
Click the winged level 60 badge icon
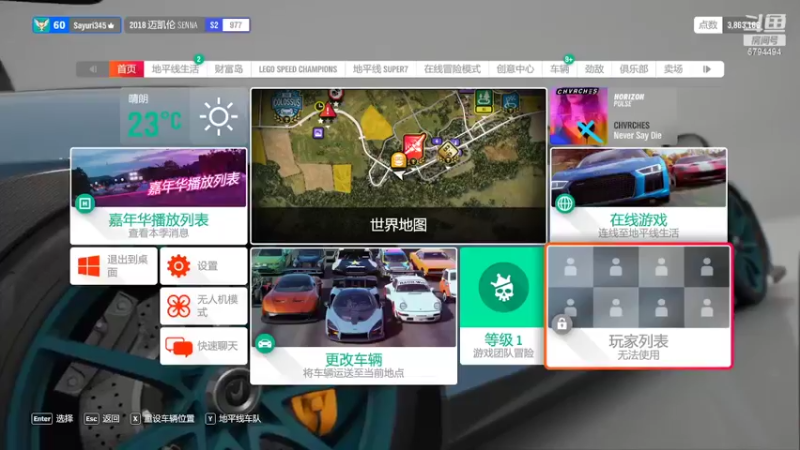point(41,25)
